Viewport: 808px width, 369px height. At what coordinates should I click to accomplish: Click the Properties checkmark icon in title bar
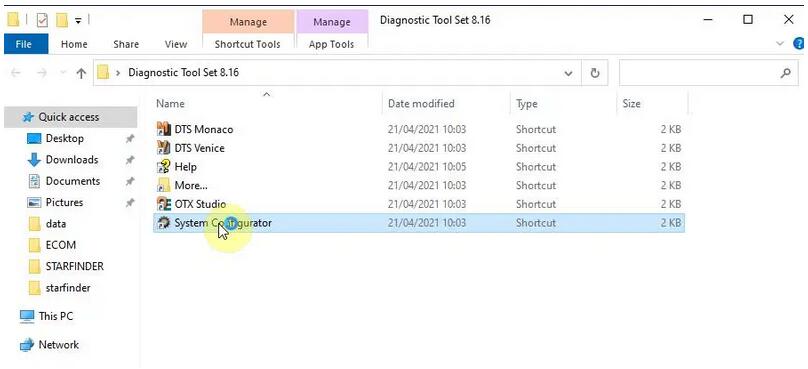click(x=42, y=21)
